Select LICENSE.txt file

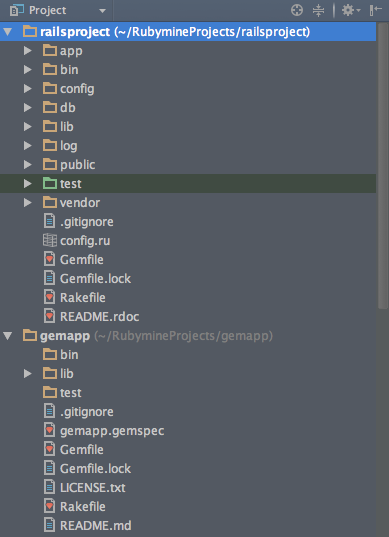92,488
